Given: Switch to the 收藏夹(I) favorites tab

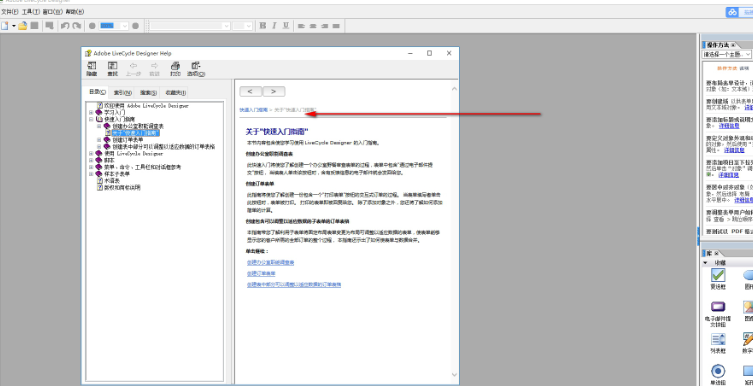Looking at the screenshot, I should (175, 93).
